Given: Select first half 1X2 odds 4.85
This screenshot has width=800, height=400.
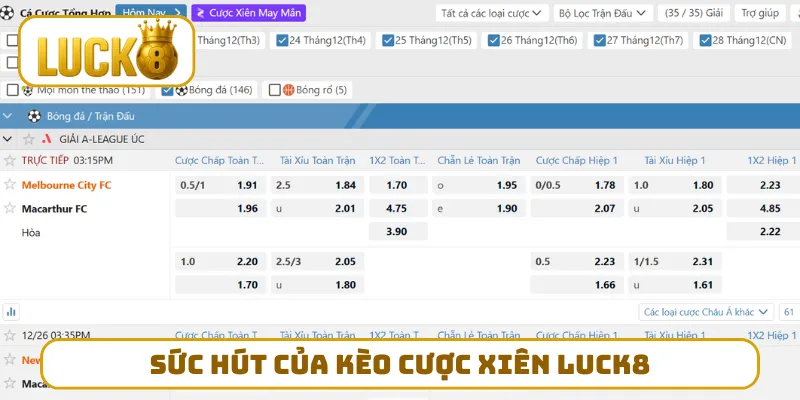Looking at the screenshot, I should (x=763, y=208).
